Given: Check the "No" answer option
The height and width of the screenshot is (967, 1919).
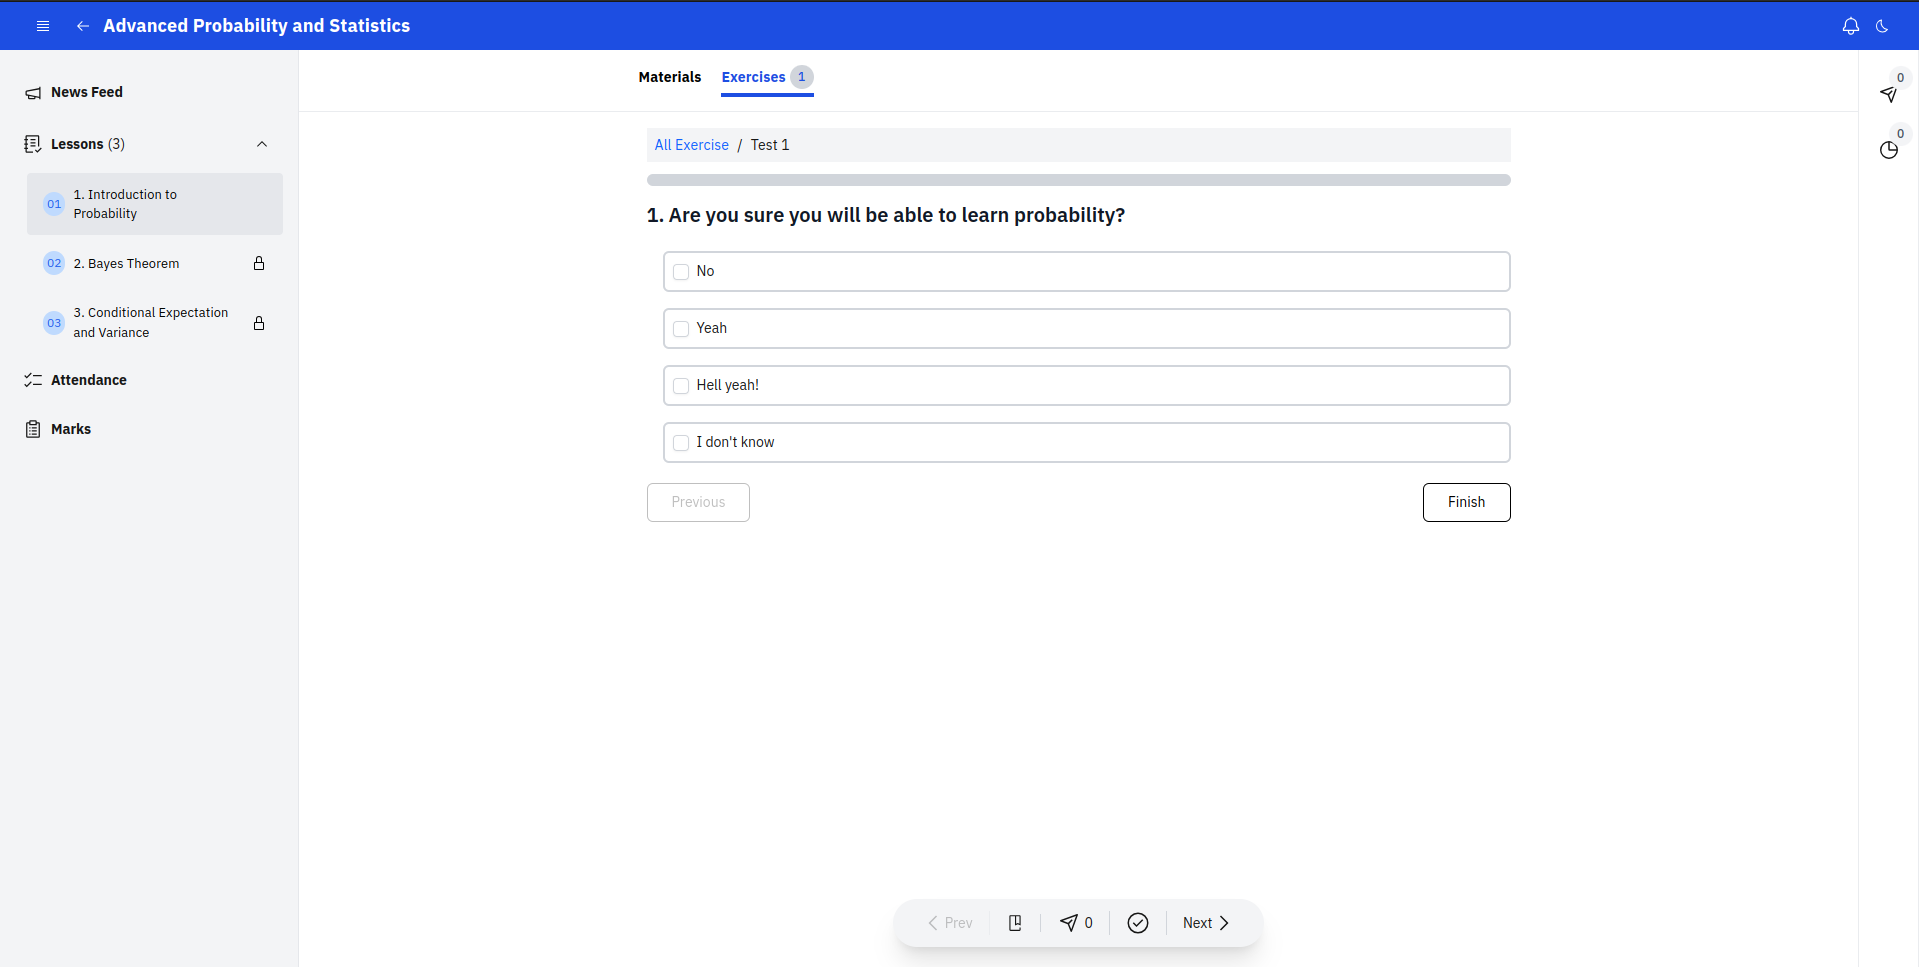Looking at the screenshot, I should pyautogui.click(x=681, y=271).
